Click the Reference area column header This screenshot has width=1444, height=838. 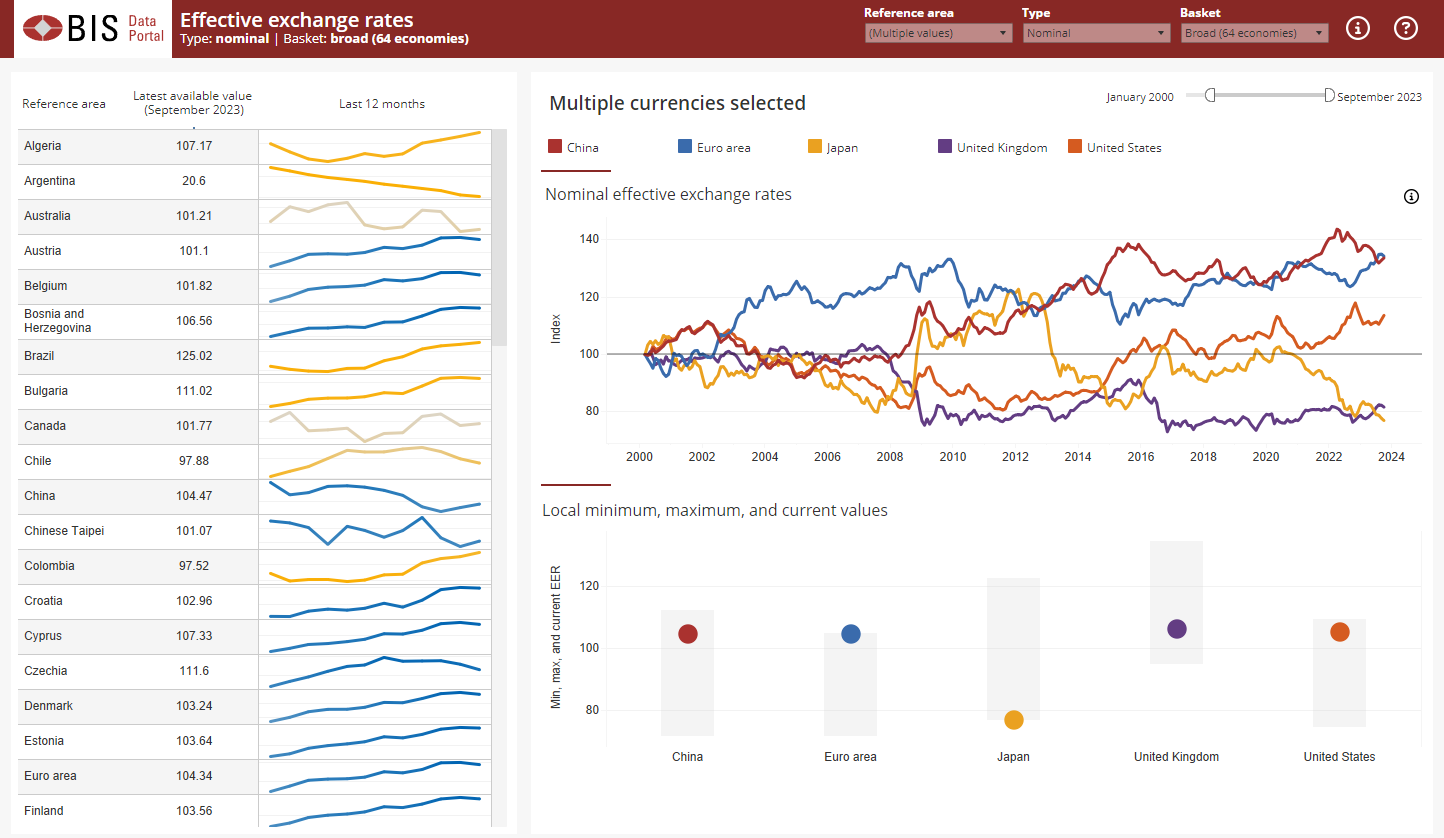click(64, 104)
